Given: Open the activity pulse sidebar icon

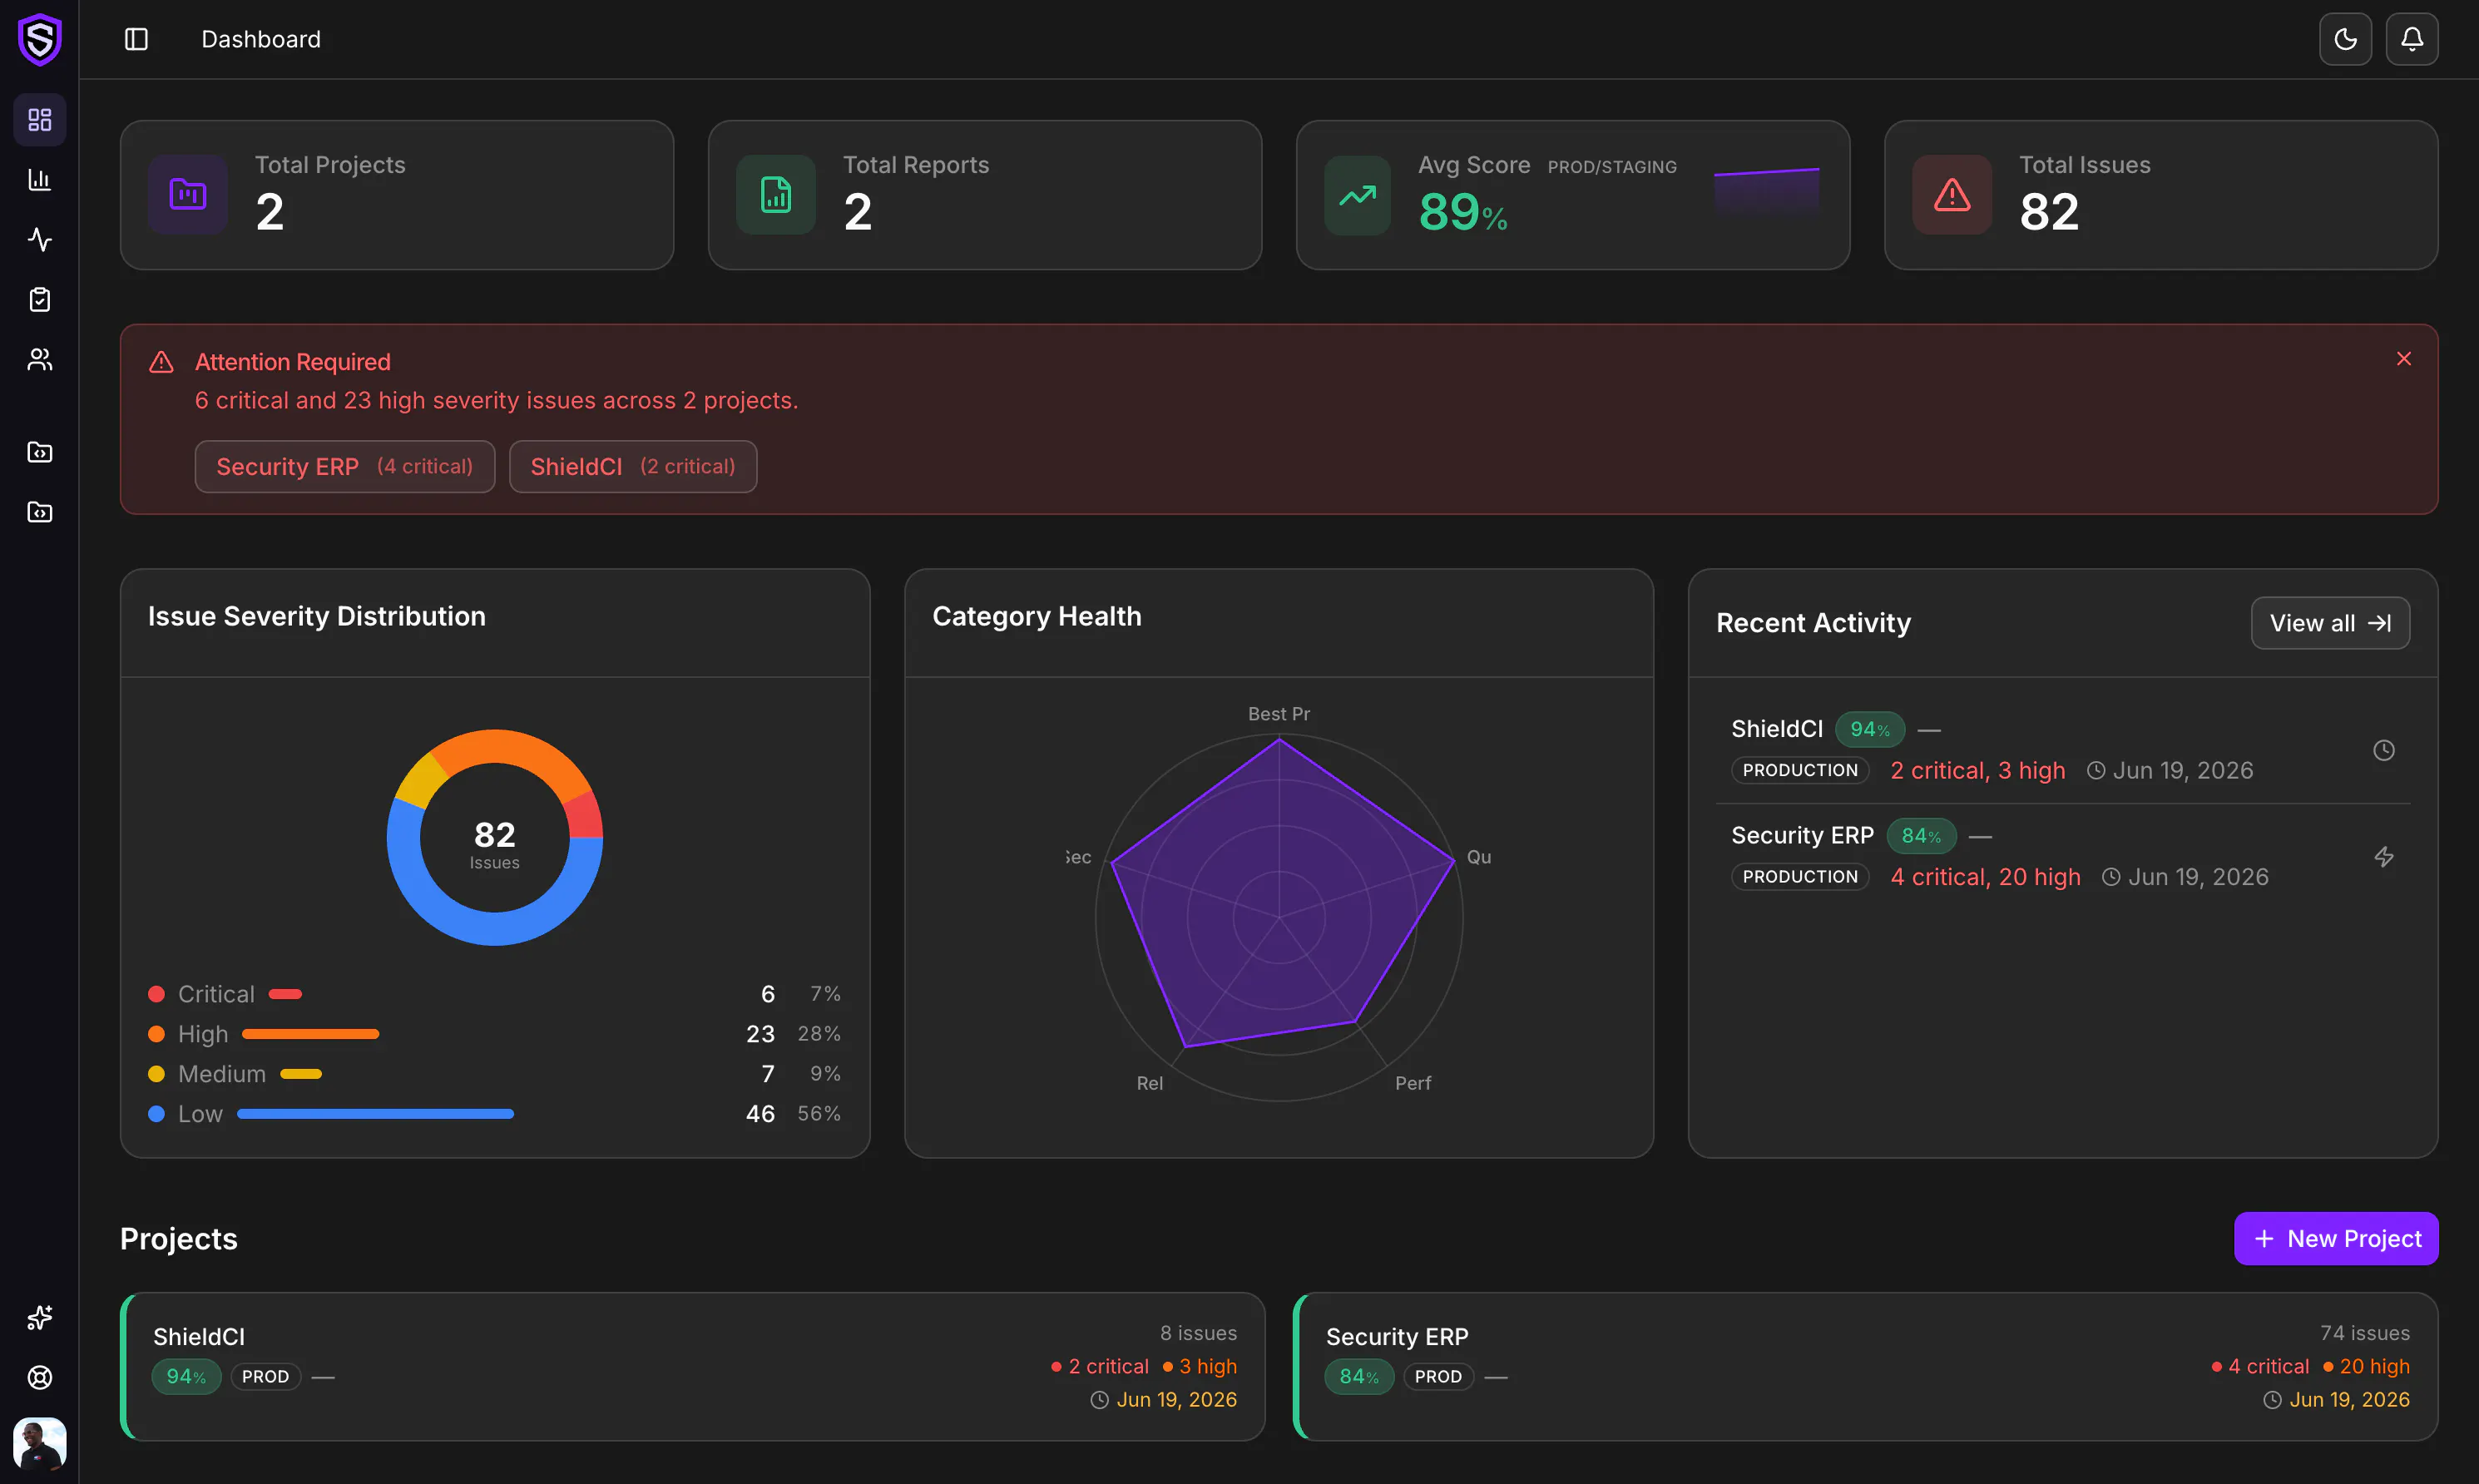Looking at the screenshot, I should [x=40, y=240].
